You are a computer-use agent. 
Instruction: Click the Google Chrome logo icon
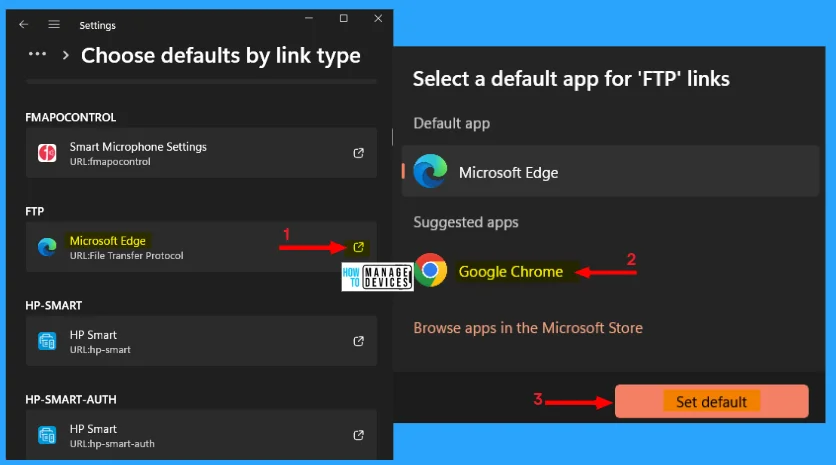[430, 270]
